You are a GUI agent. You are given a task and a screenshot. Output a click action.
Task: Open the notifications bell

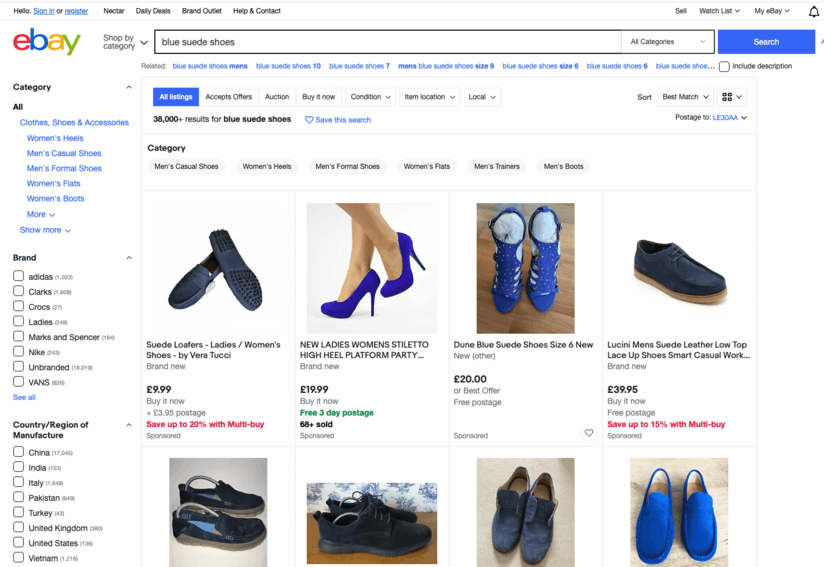(813, 11)
